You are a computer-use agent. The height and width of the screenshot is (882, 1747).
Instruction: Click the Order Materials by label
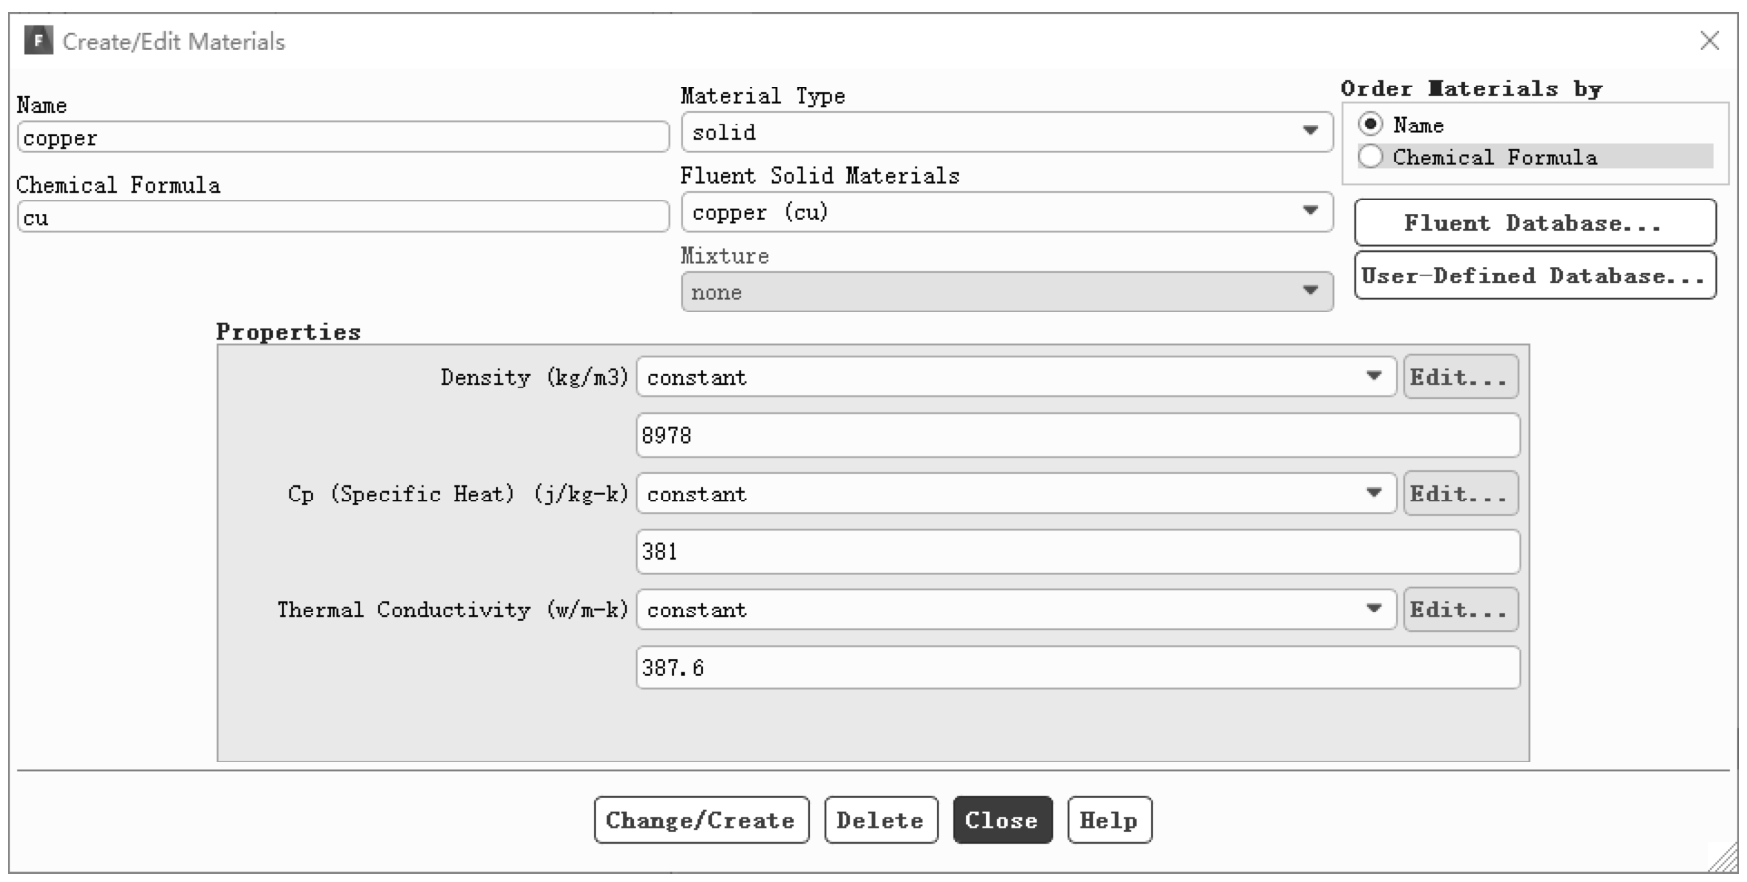tap(1471, 89)
